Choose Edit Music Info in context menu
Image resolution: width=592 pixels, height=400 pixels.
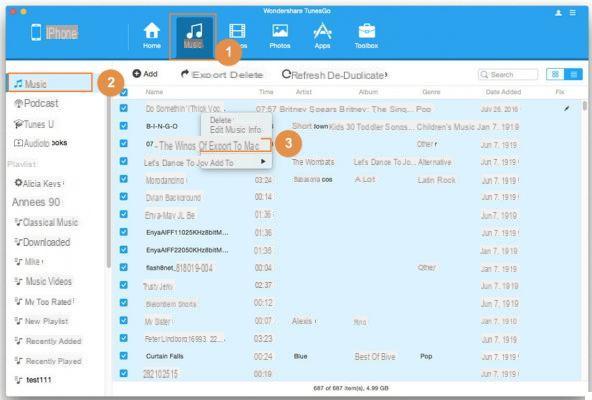click(235, 130)
